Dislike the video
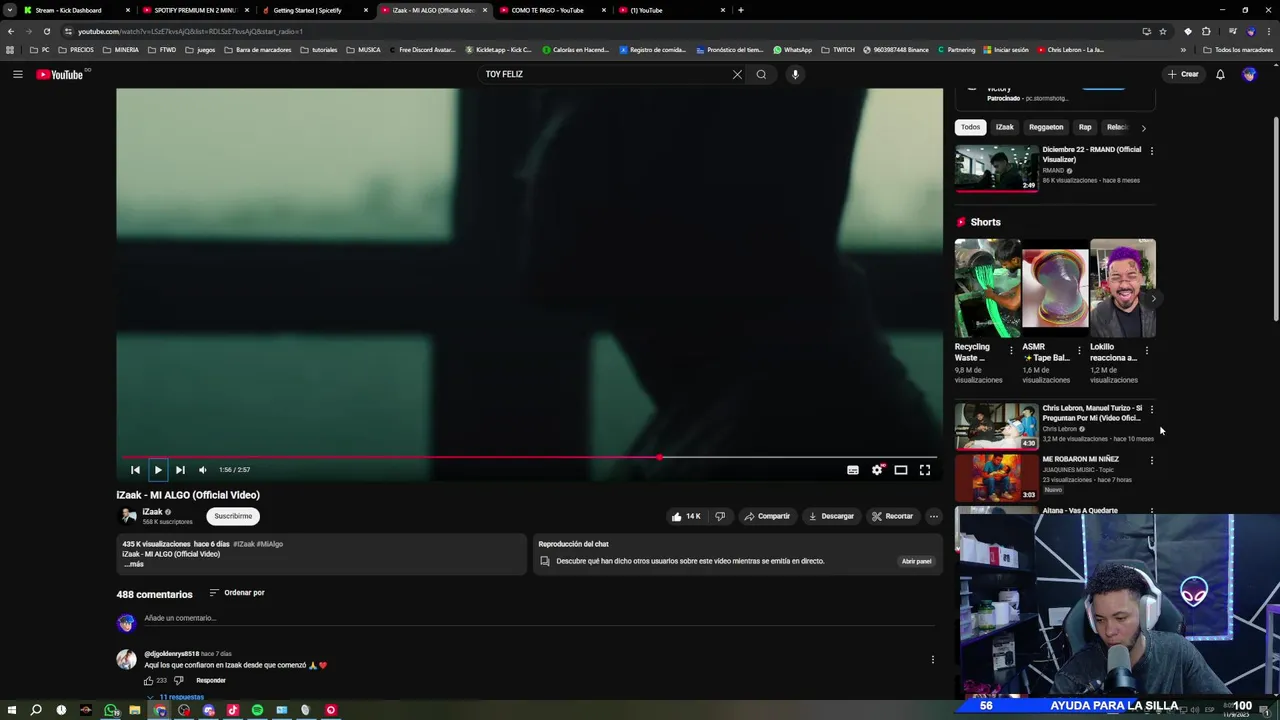The height and width of the screenshot is (720, 1280). 720,516
